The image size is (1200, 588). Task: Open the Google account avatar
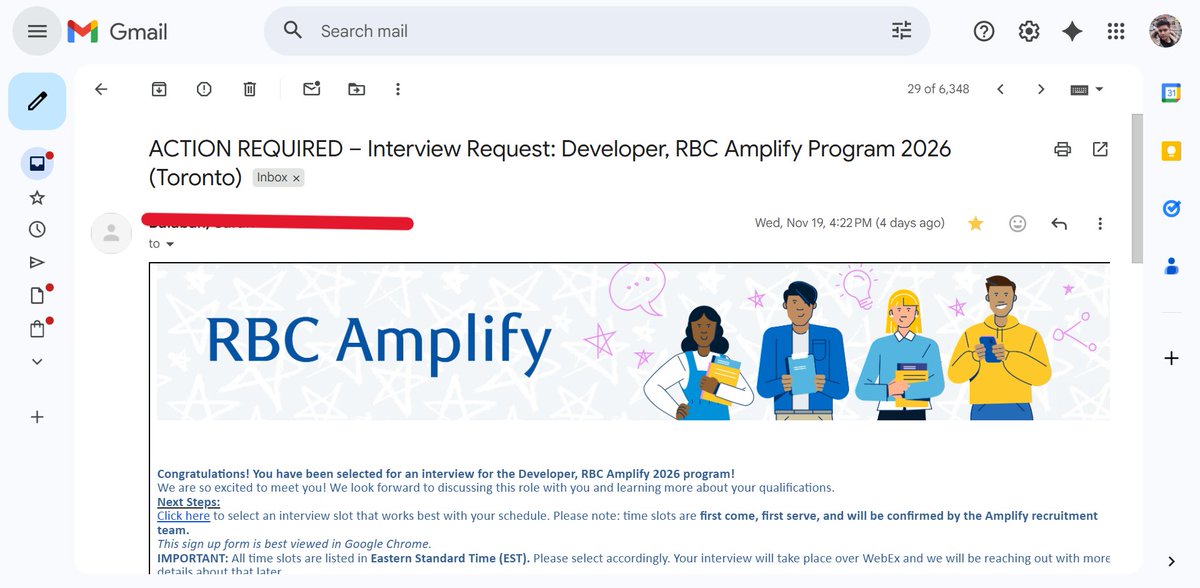point(1166,31)
